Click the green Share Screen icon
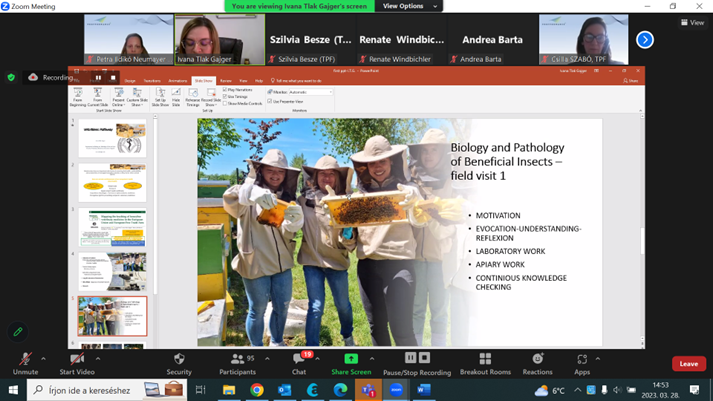Screen dimensions: 713x401 click(351, 360)
